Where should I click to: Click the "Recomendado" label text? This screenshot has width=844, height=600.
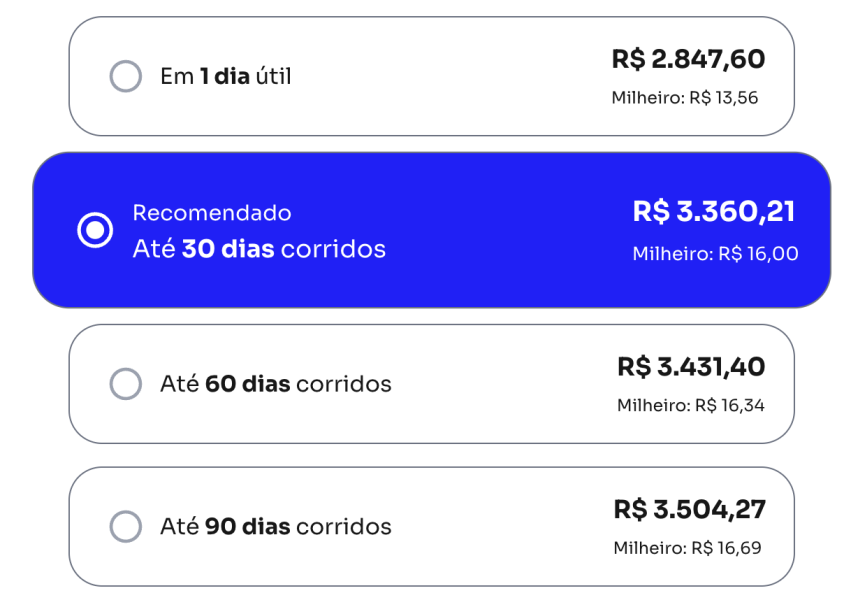[212, 213]
